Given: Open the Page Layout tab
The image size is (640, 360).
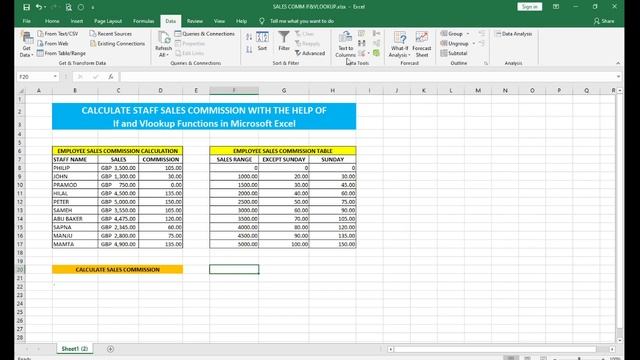Looking at the screenshot, I should [x=108, y=21].
